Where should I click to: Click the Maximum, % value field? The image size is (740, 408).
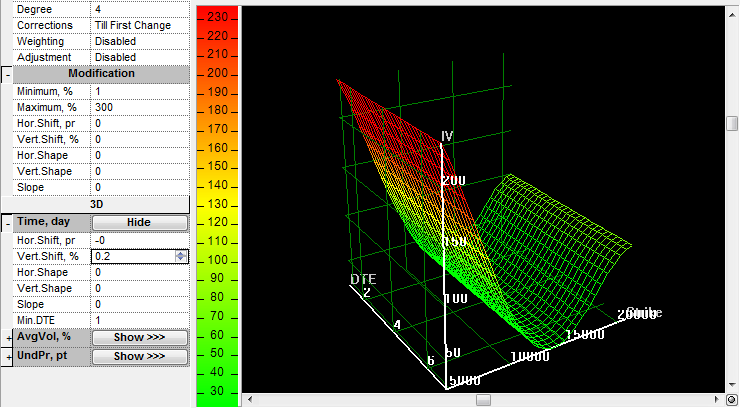coord(139,107)
